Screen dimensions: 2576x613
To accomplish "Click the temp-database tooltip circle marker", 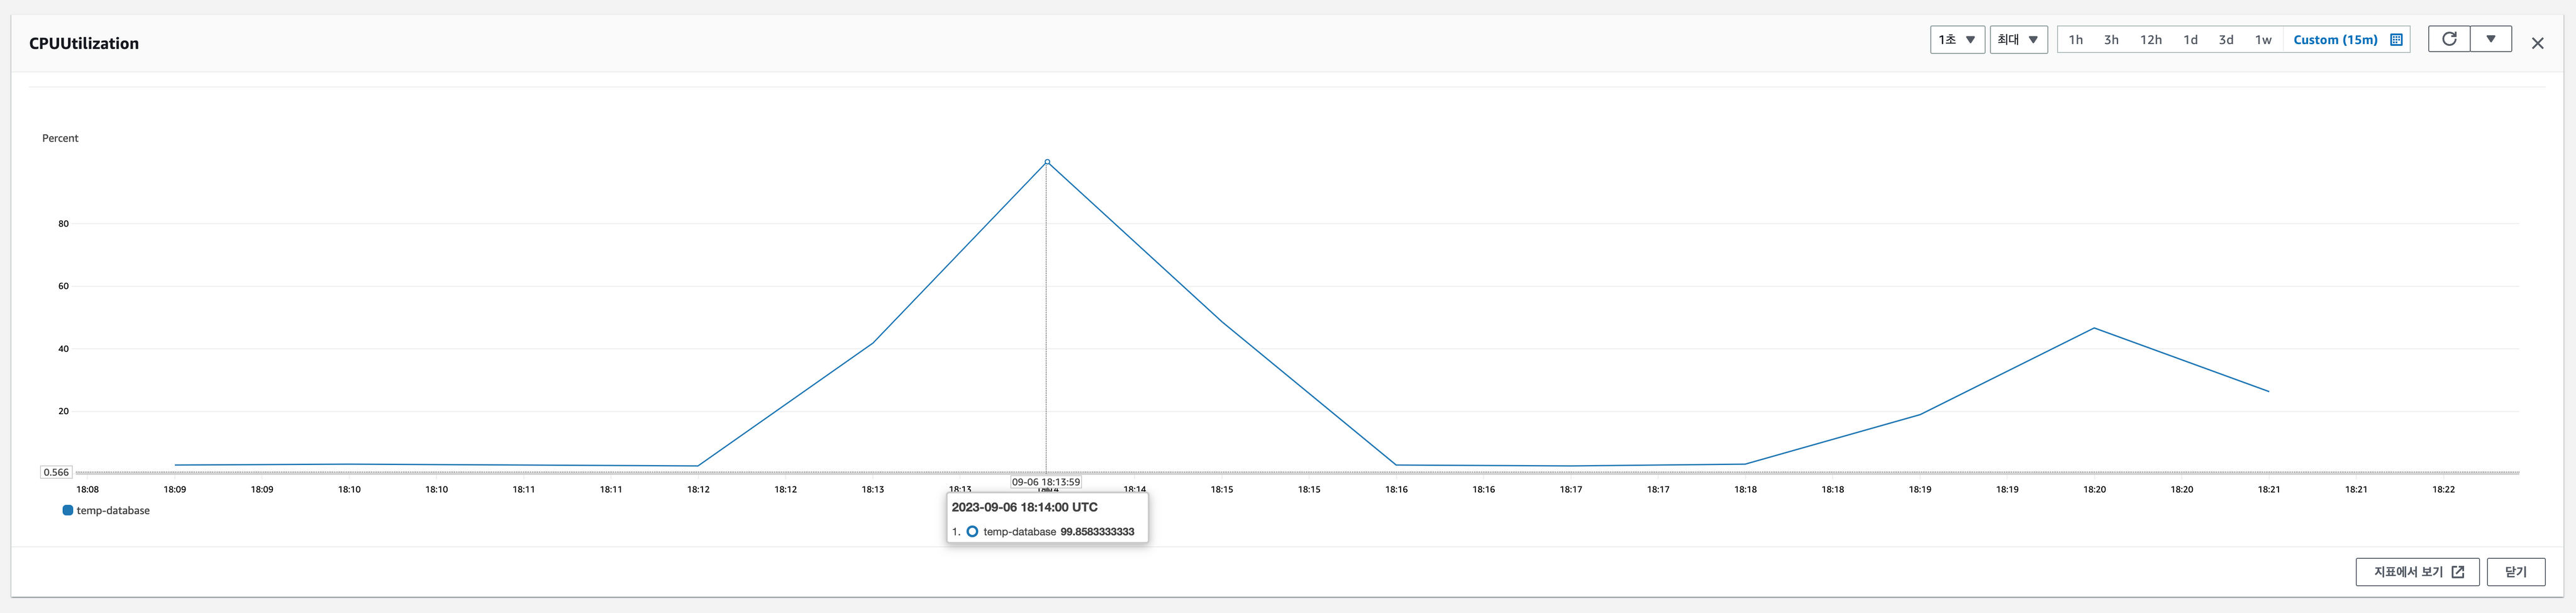I will coord(972,532).
